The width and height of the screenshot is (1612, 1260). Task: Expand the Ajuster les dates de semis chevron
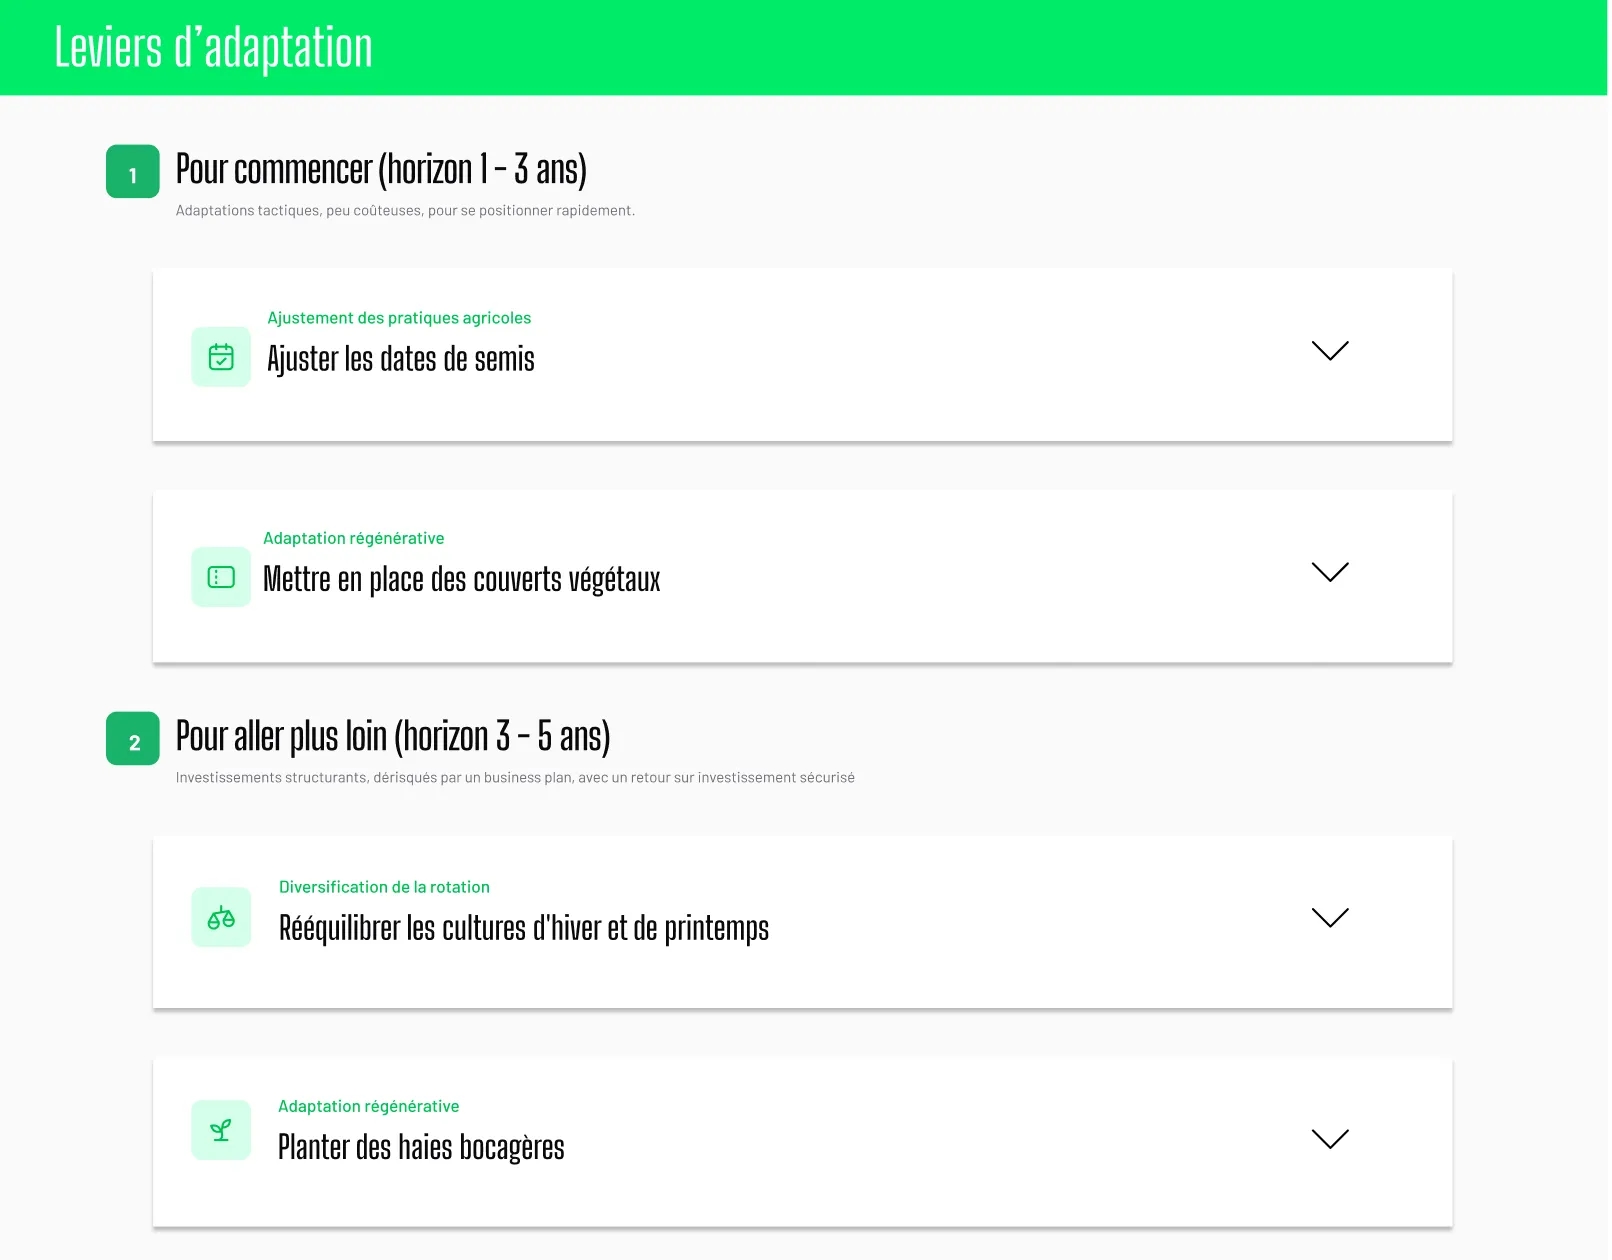1329,350
